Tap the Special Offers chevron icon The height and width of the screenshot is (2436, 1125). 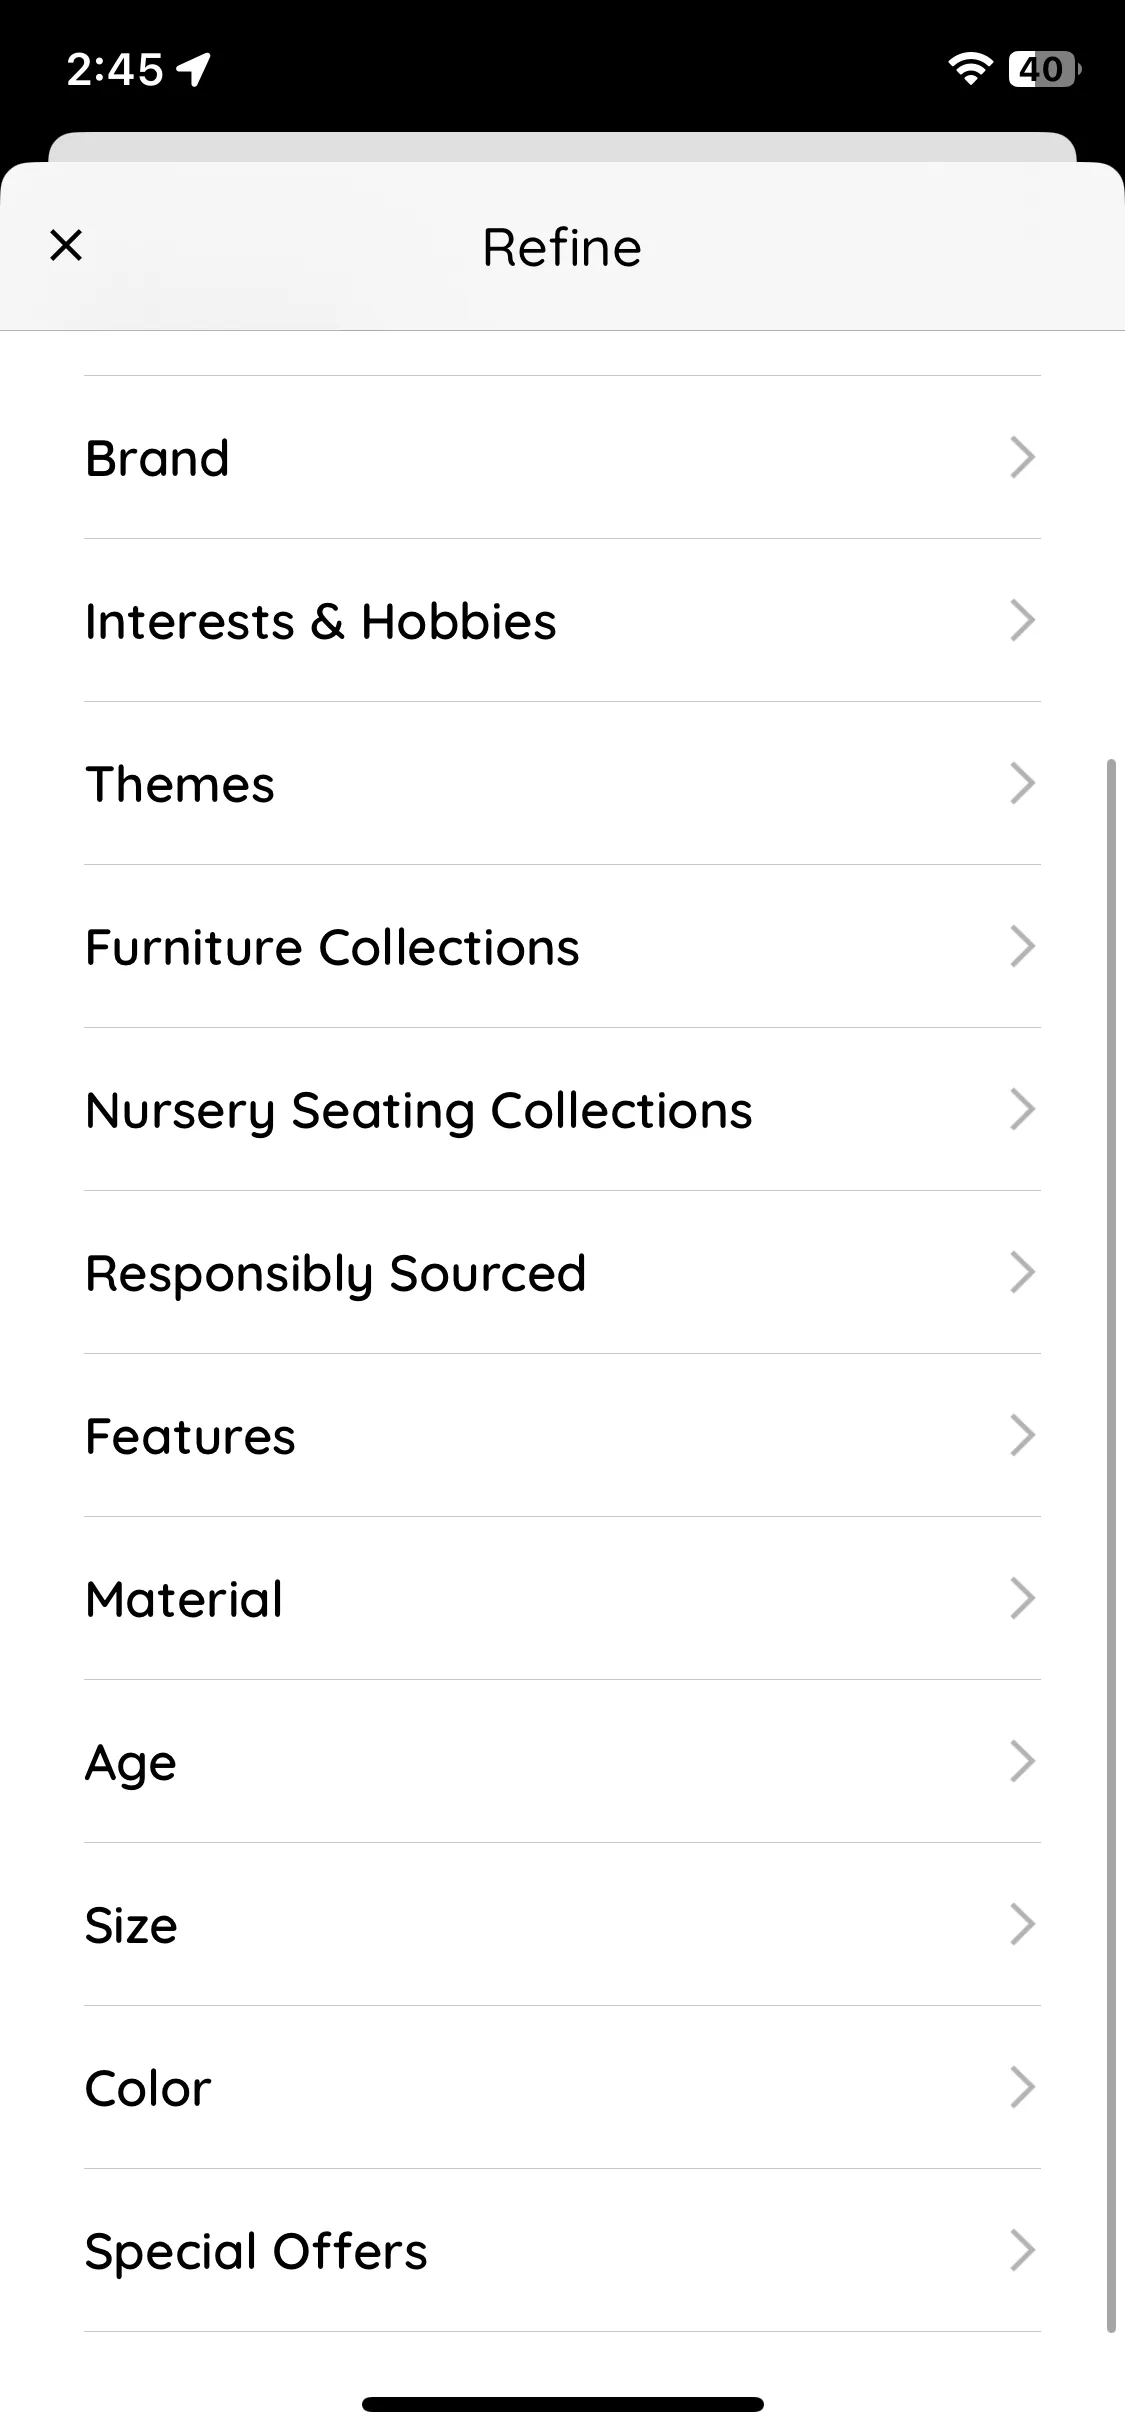(x=1022, y=2251)
